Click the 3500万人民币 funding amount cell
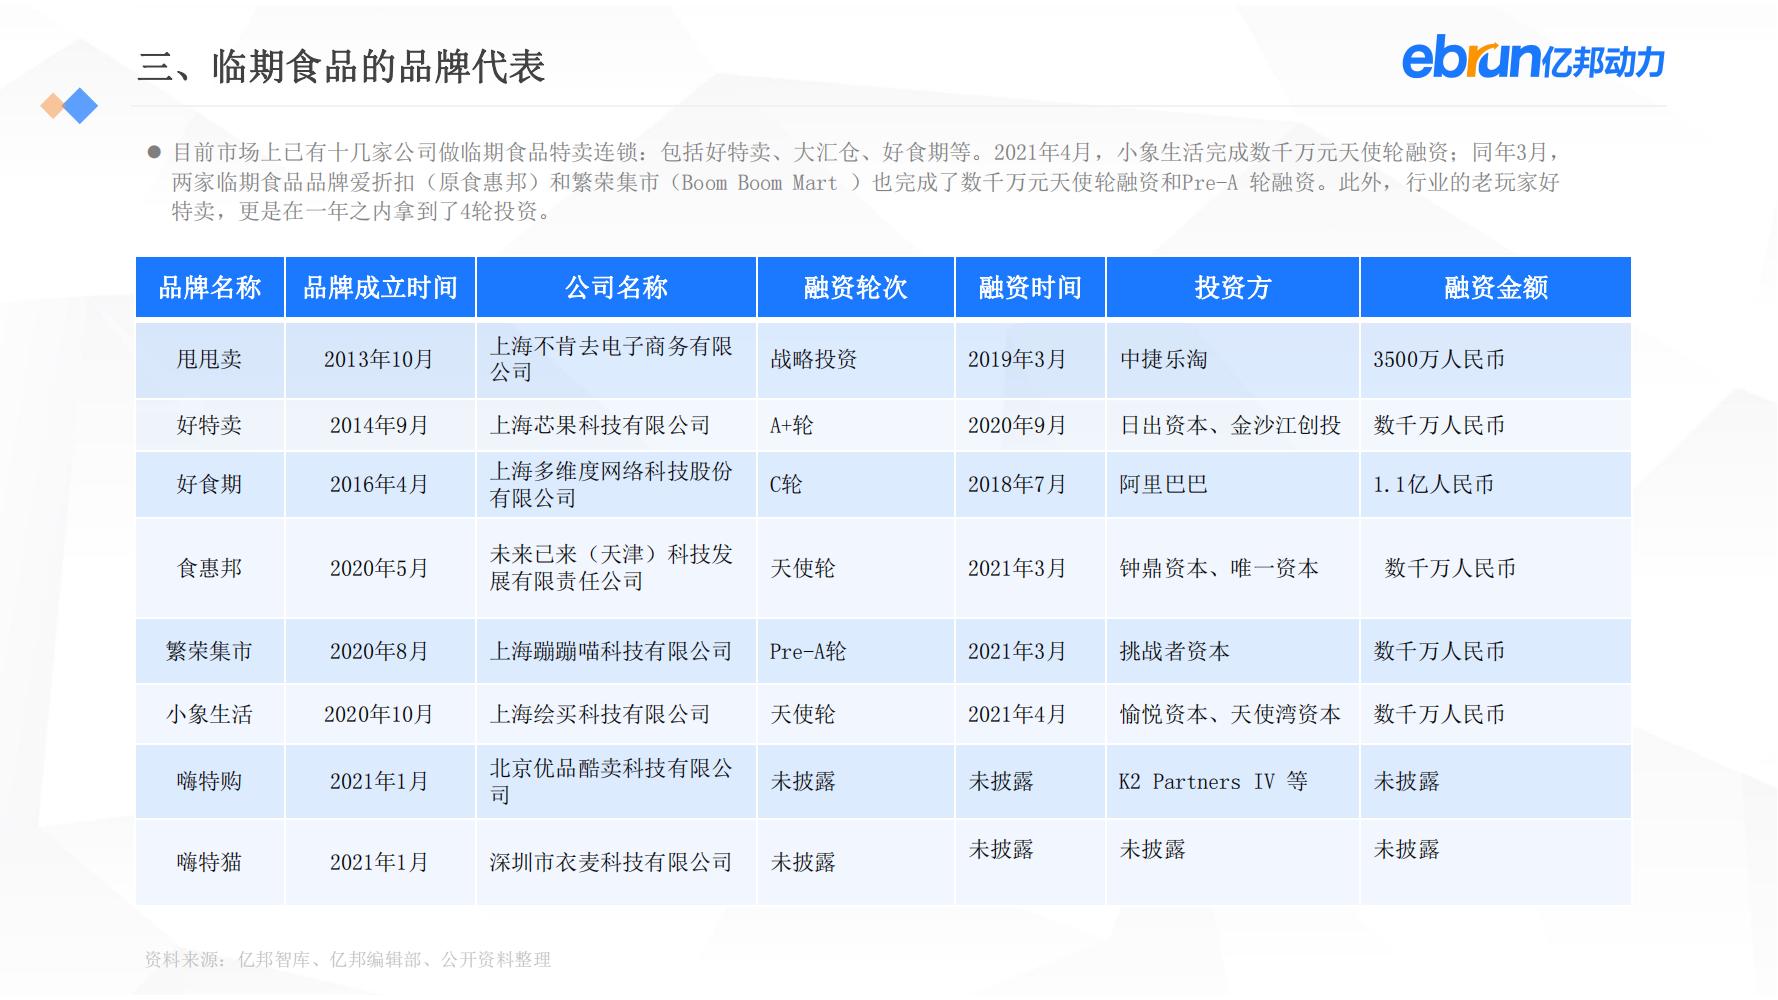 pyautogui.click(x=1440, y=360)
